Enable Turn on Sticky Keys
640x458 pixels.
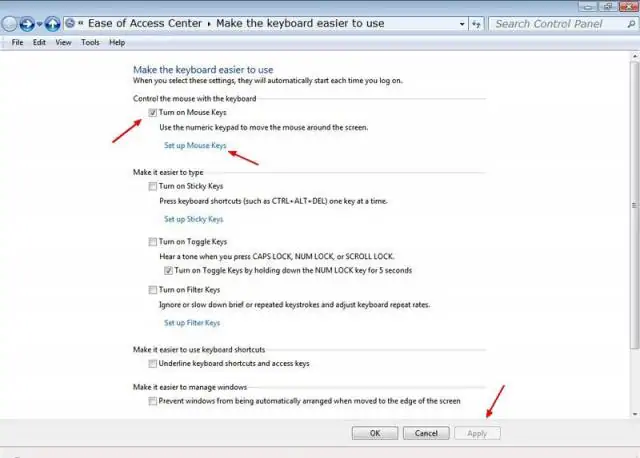click(x=153, y=187)
